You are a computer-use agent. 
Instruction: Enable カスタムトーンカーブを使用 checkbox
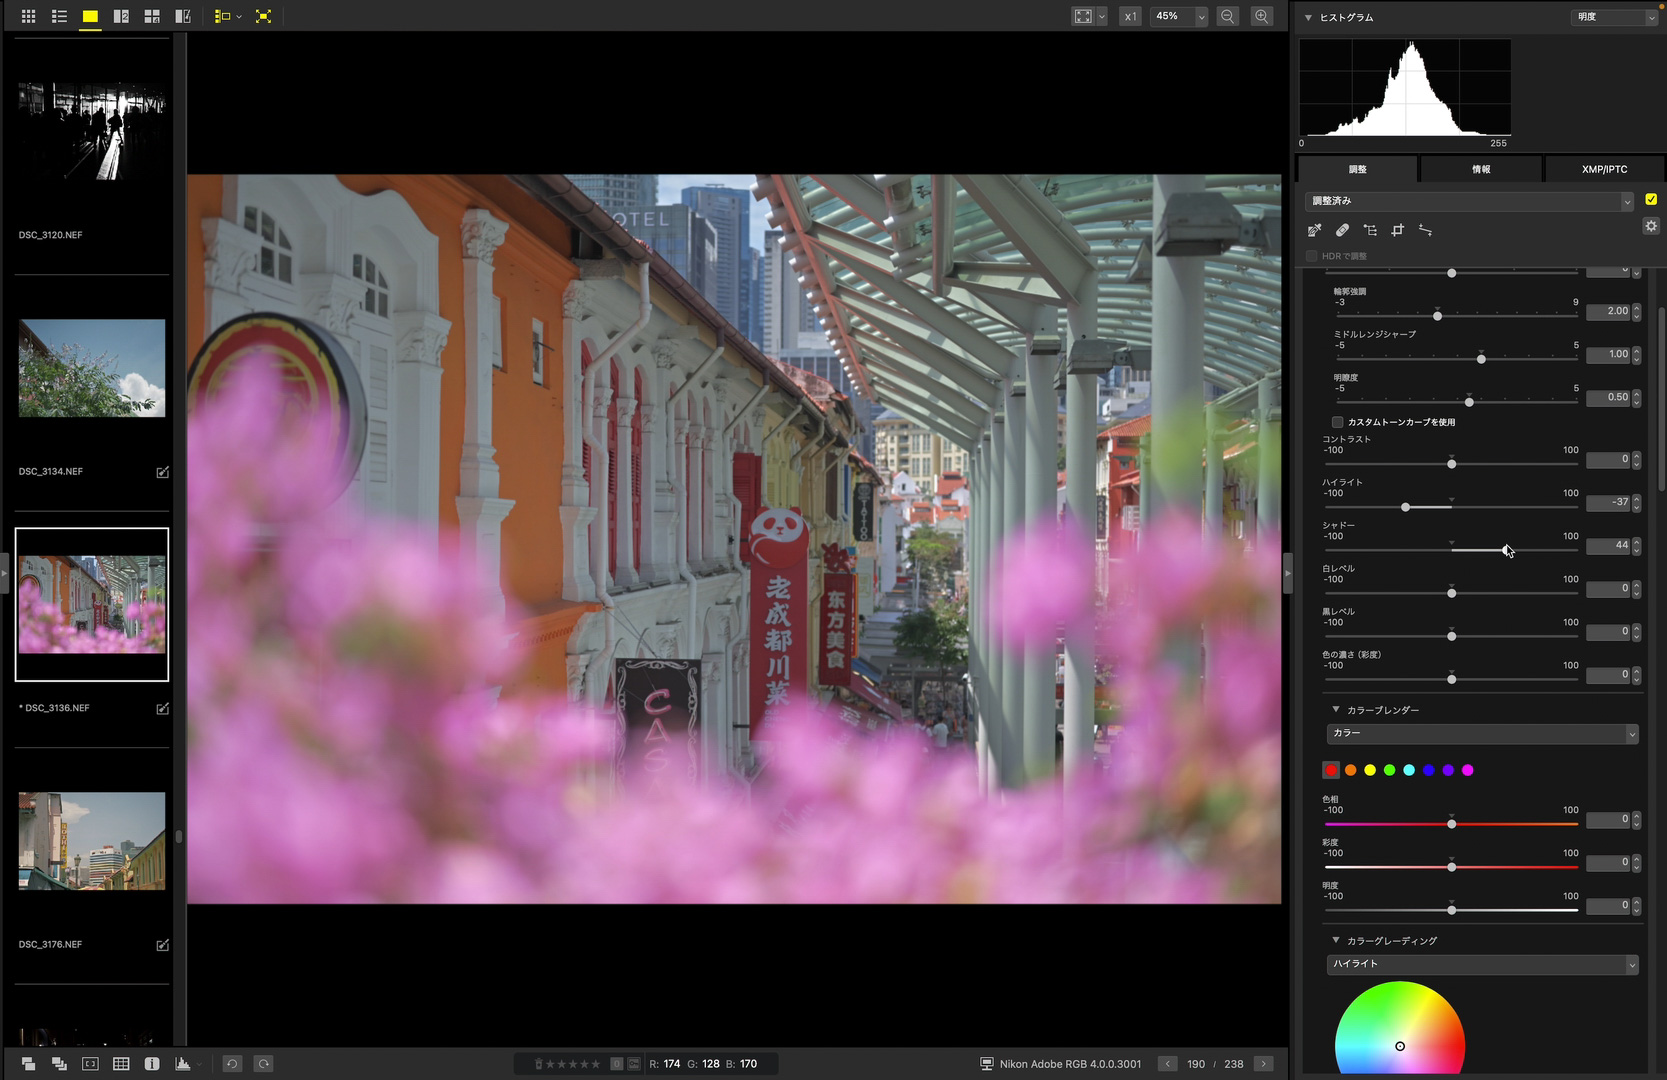[x=1338, y=422]
